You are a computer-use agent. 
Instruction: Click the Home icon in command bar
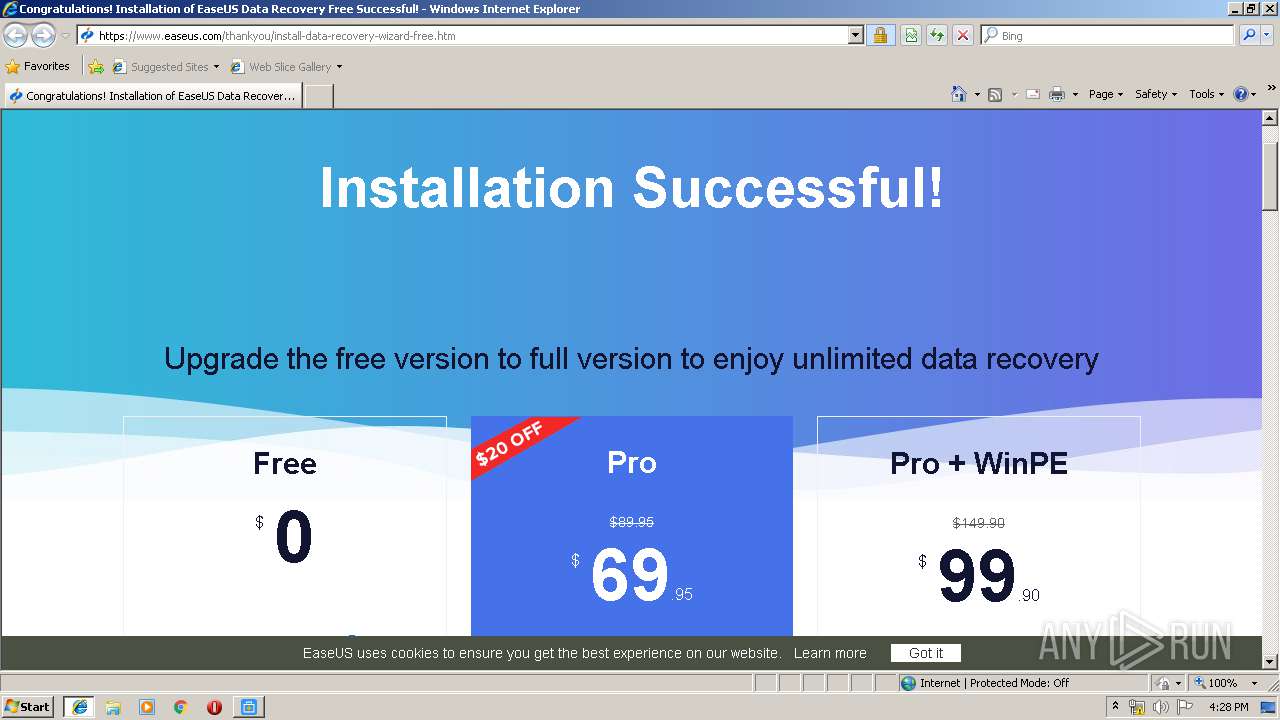click(958, 94)
